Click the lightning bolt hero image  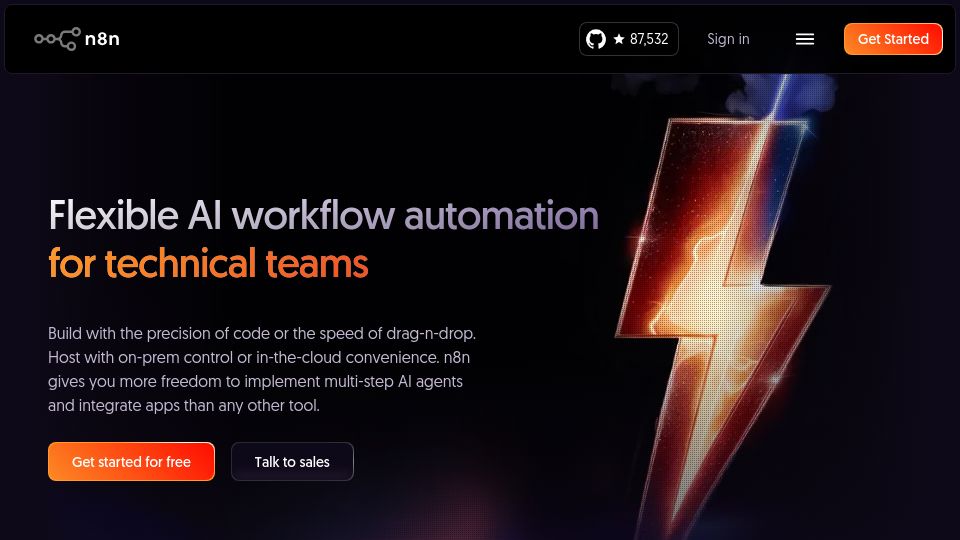[x=722, y=306]
